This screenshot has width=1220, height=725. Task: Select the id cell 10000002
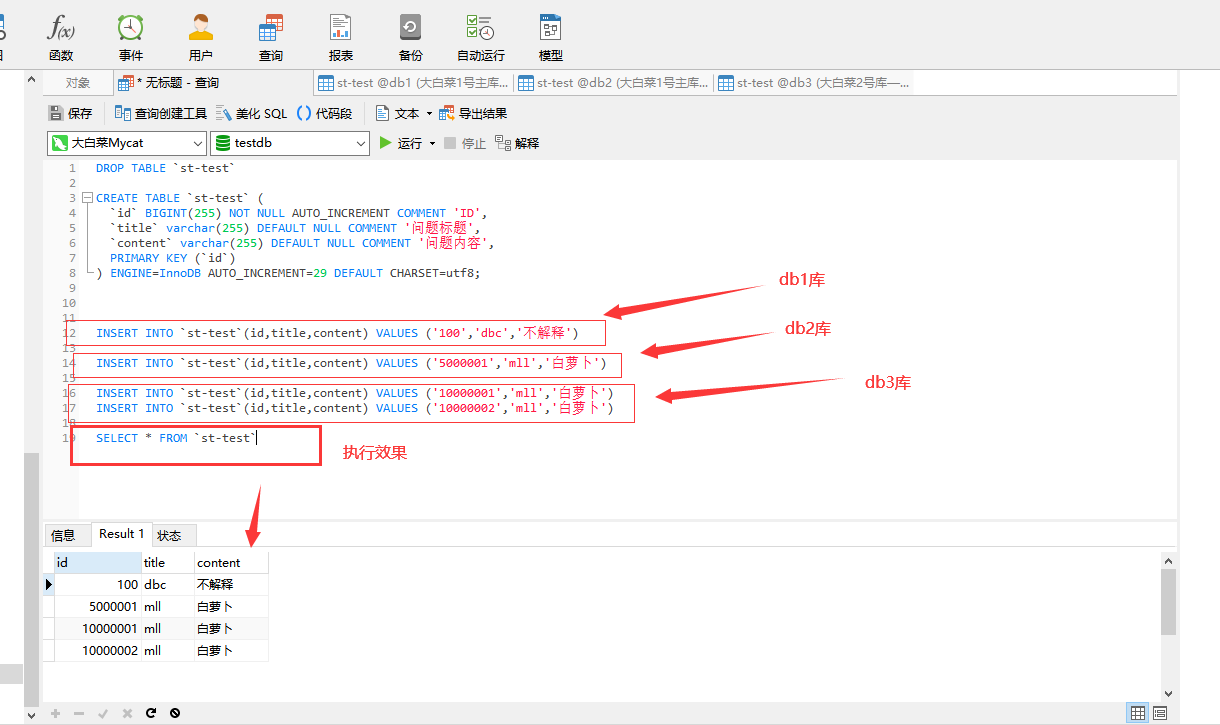click(x=97, y=650)
